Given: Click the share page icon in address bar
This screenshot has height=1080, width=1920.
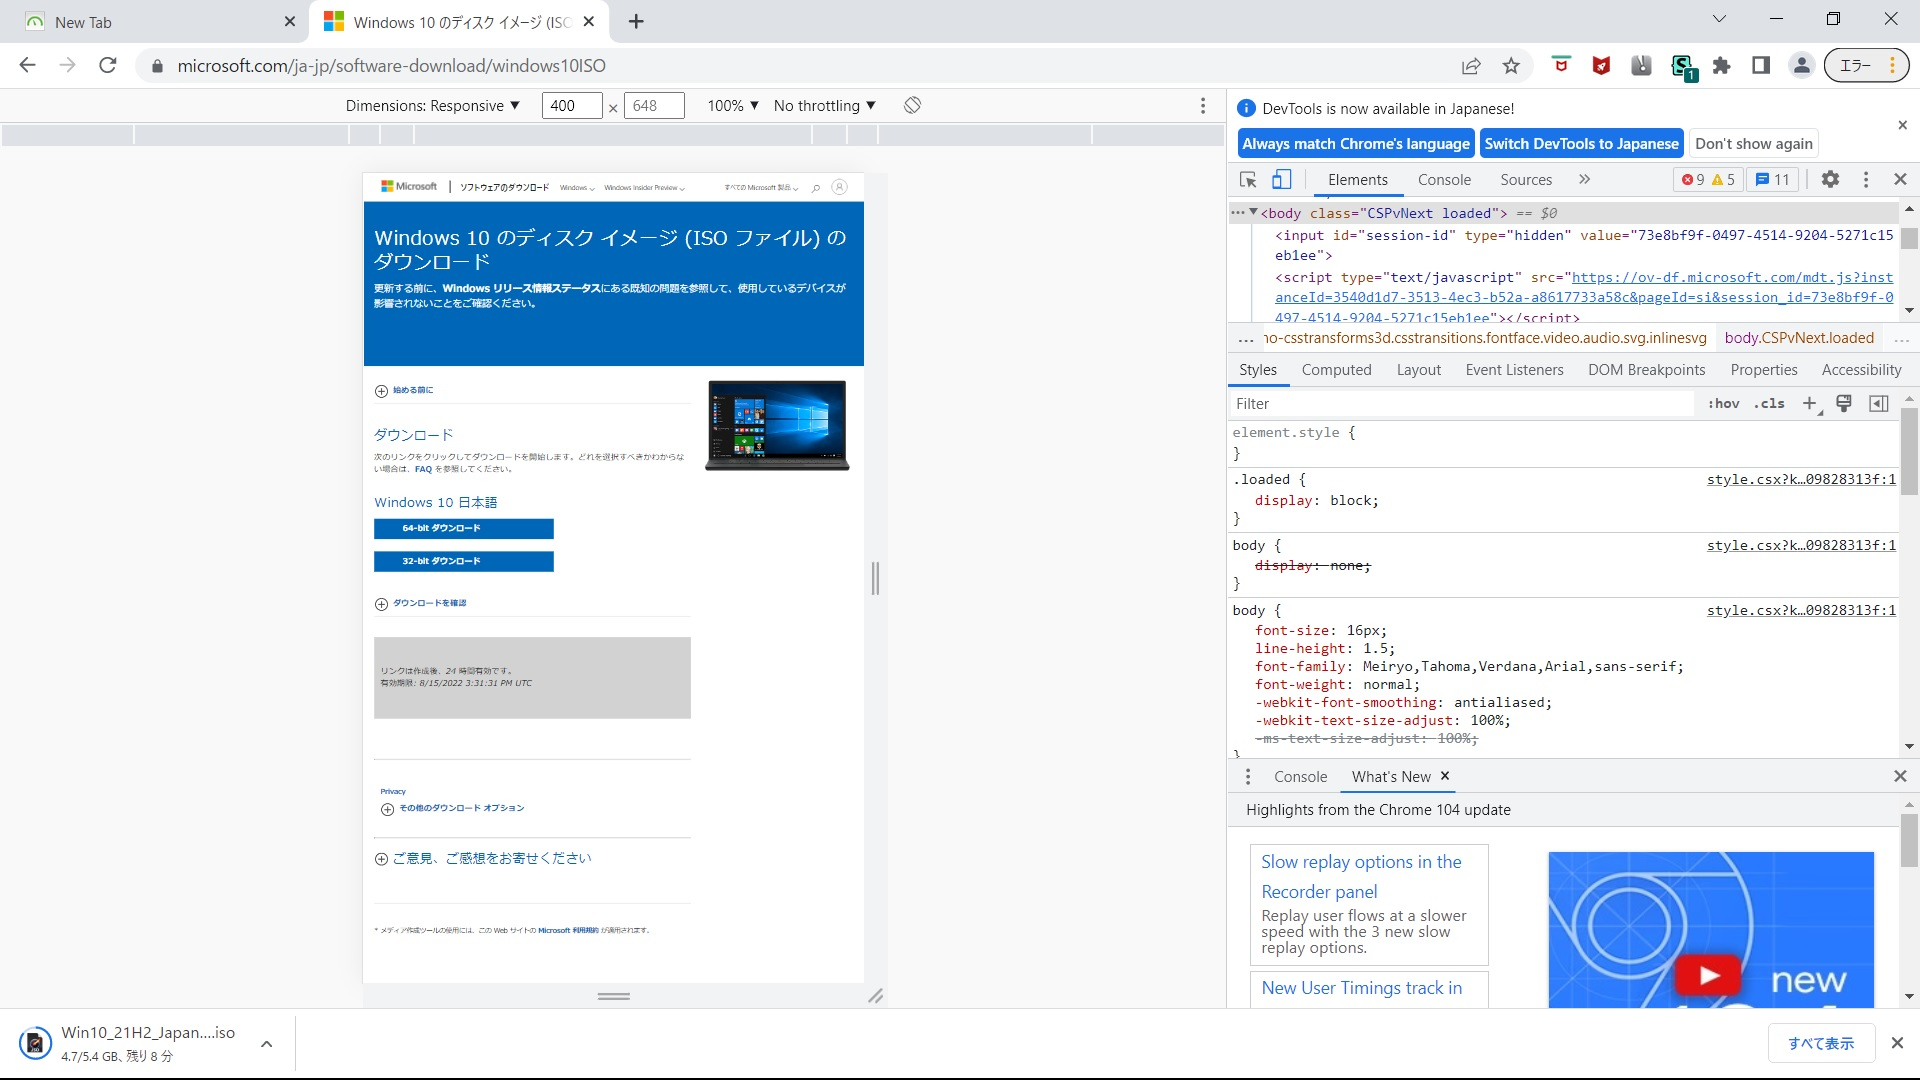Looking at the screenshot, I should click(x=1471, y=66).
